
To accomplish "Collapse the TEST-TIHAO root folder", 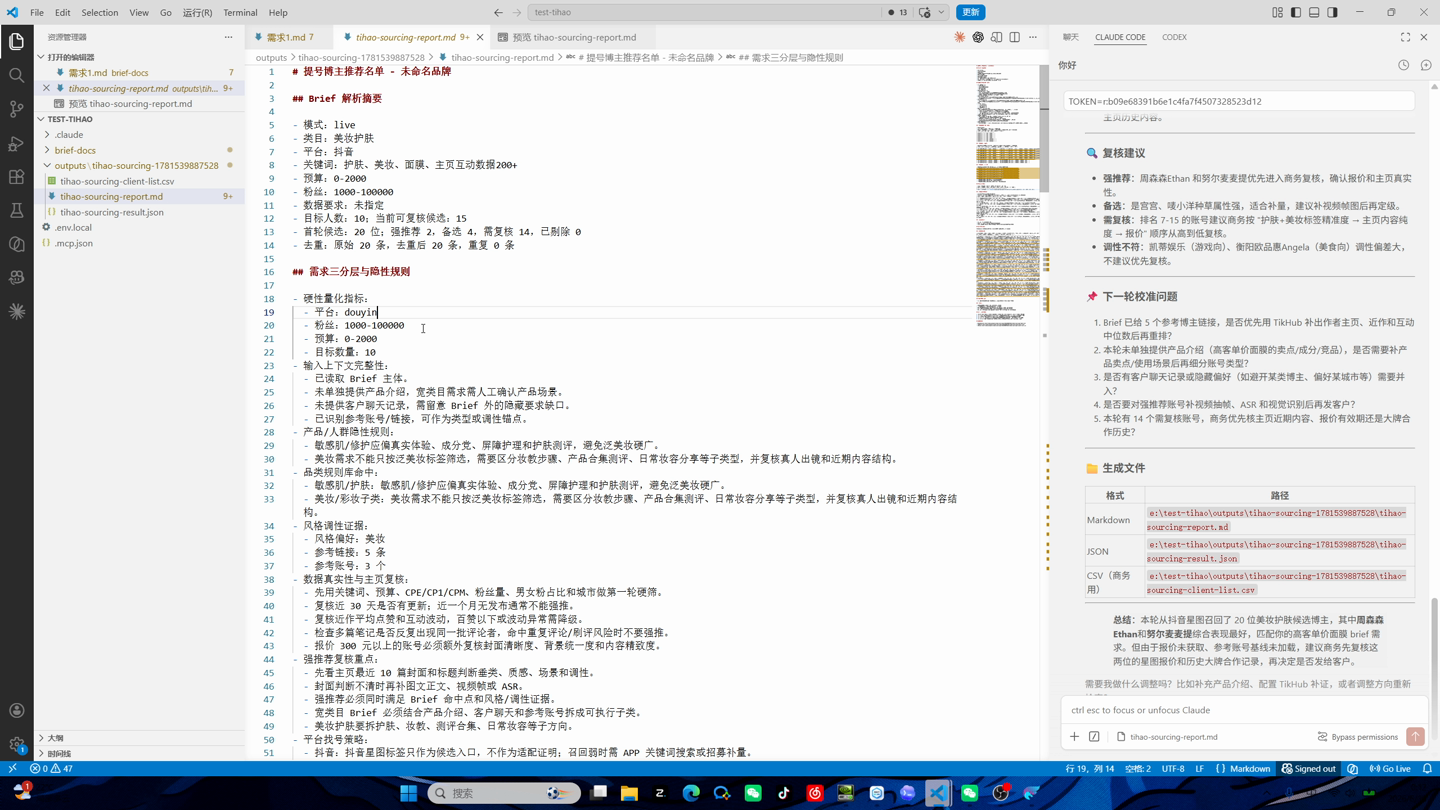I will 70,119.
